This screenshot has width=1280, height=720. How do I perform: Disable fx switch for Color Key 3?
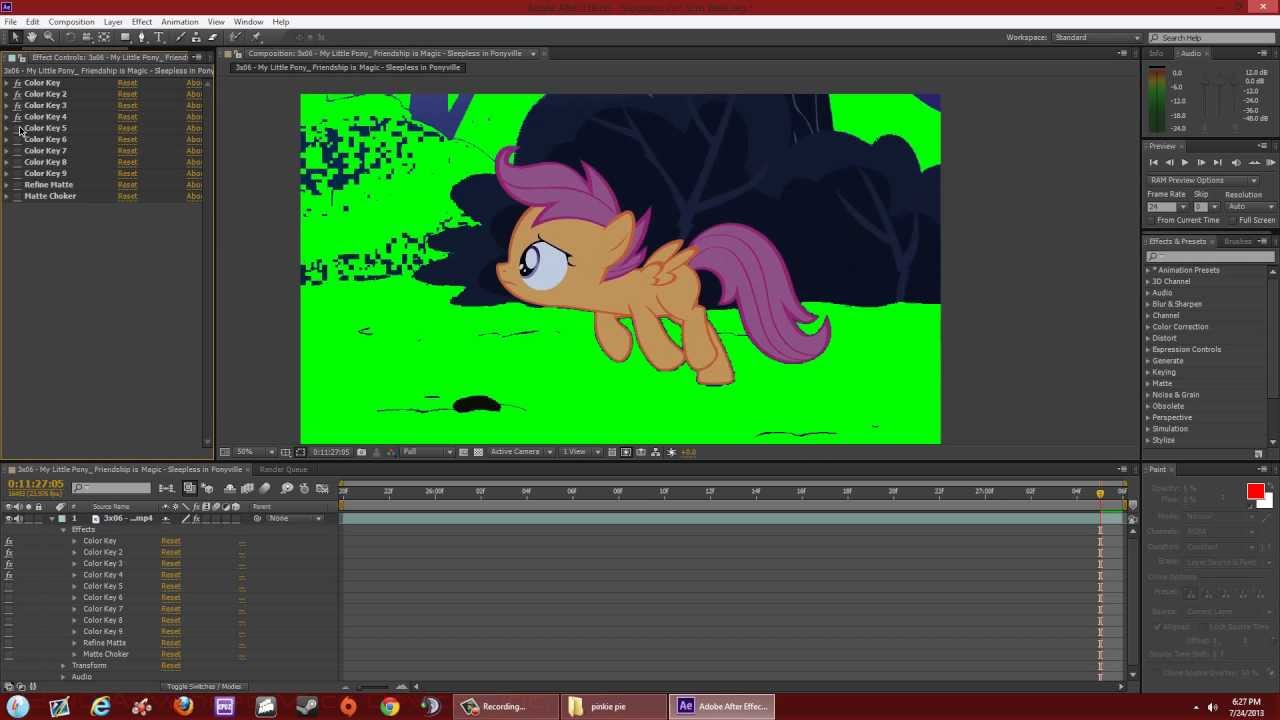point(17,105)
